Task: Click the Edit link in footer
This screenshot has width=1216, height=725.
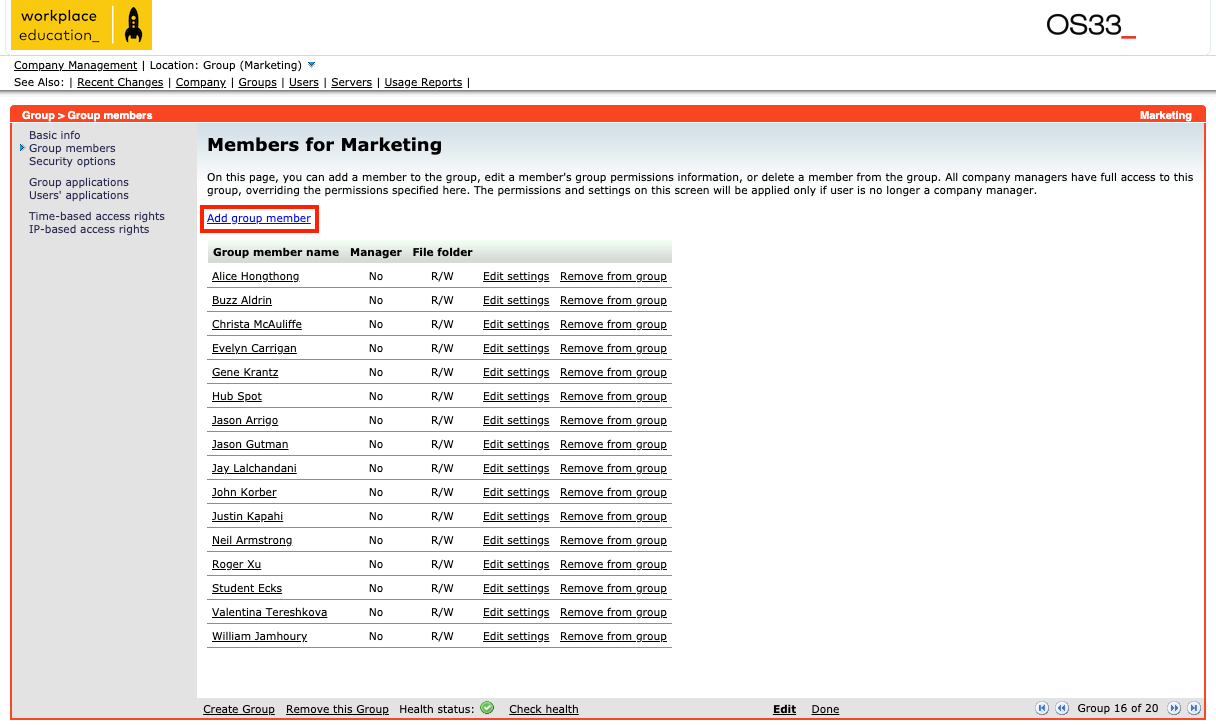Action: 785,709
